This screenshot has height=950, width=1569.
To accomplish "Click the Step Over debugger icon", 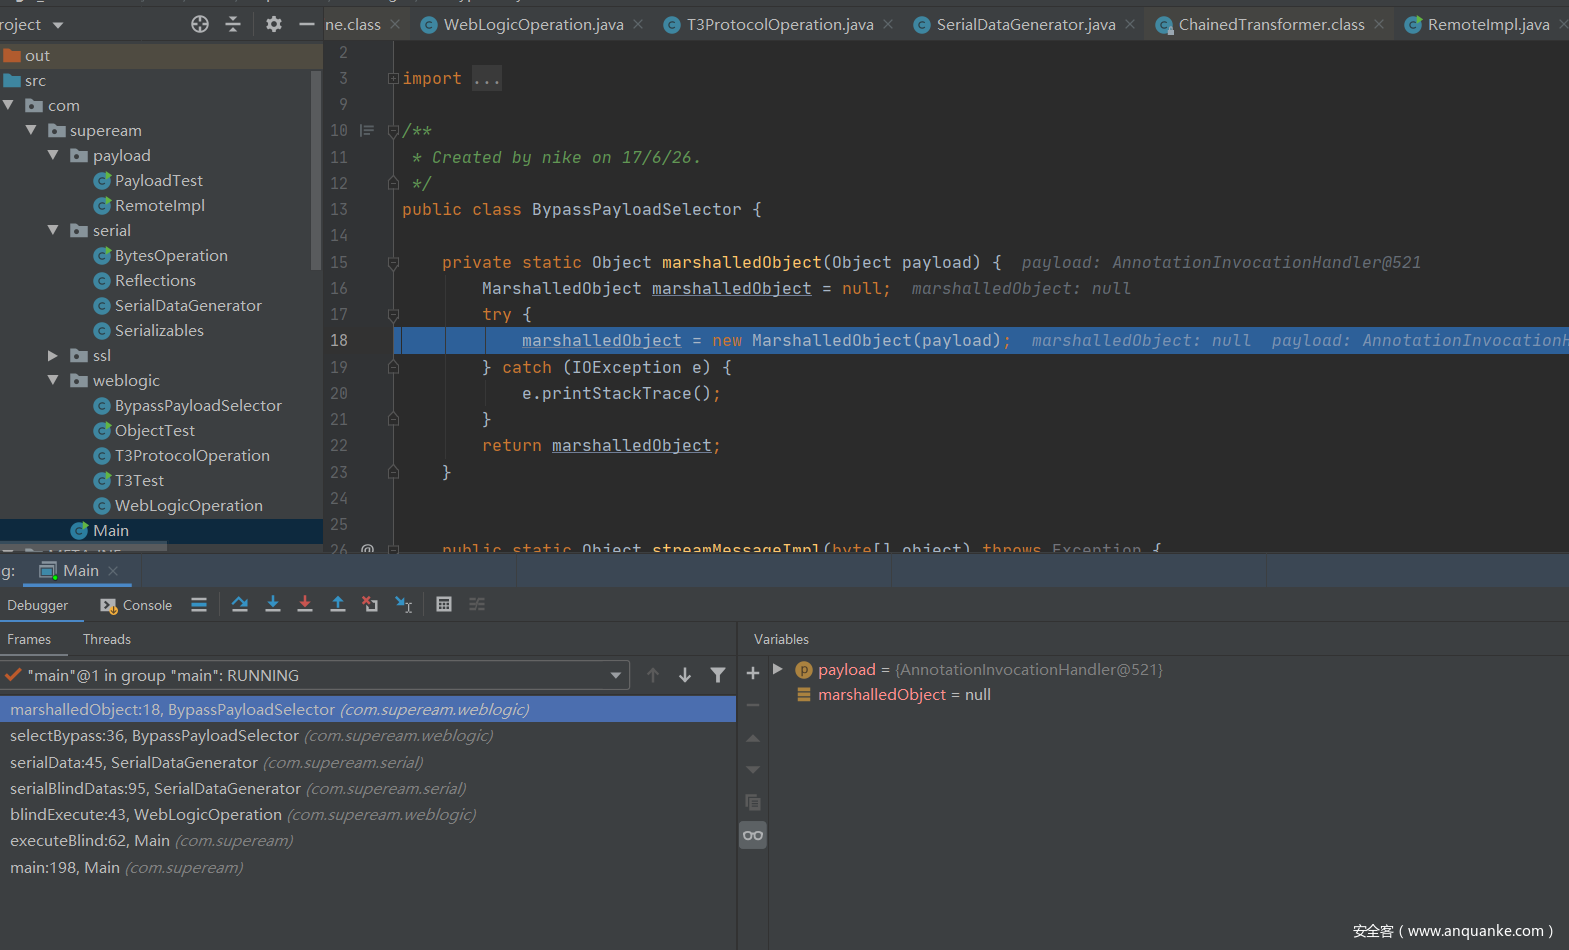I will [x=240, y=604].
